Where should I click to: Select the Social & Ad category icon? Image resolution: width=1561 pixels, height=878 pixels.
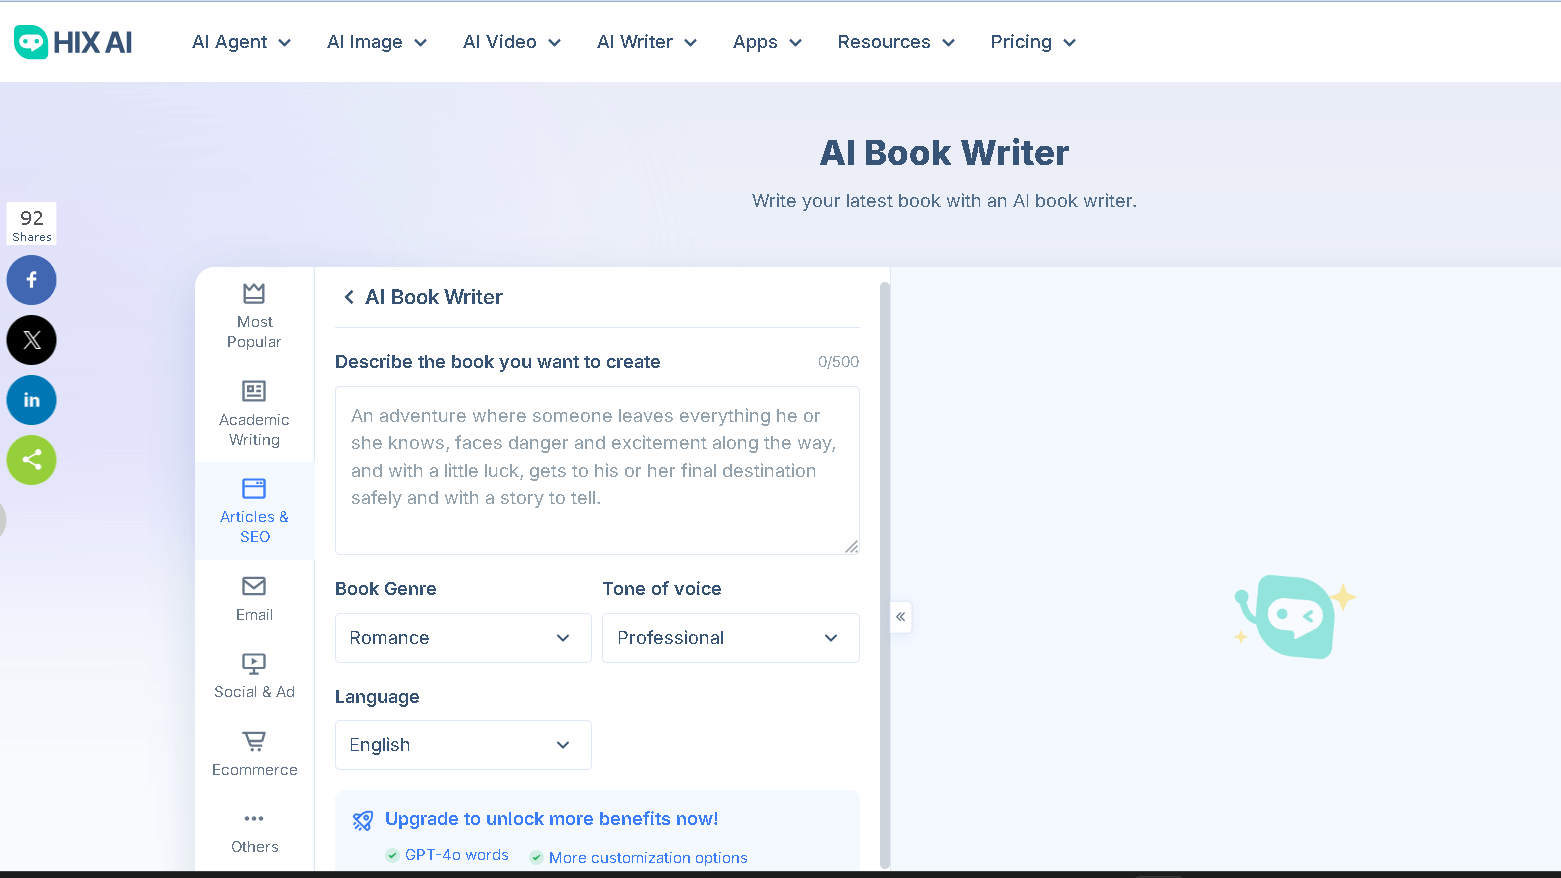tap(253, 664)
